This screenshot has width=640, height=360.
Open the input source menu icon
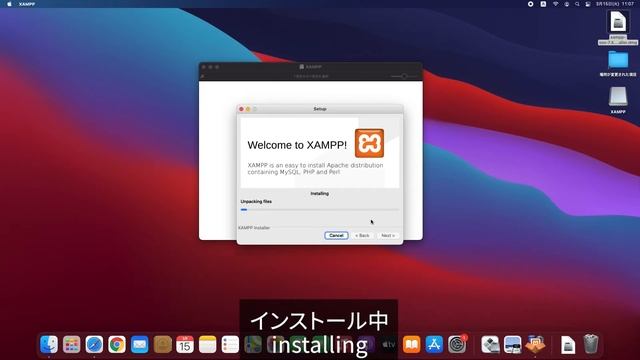[543, 4]
